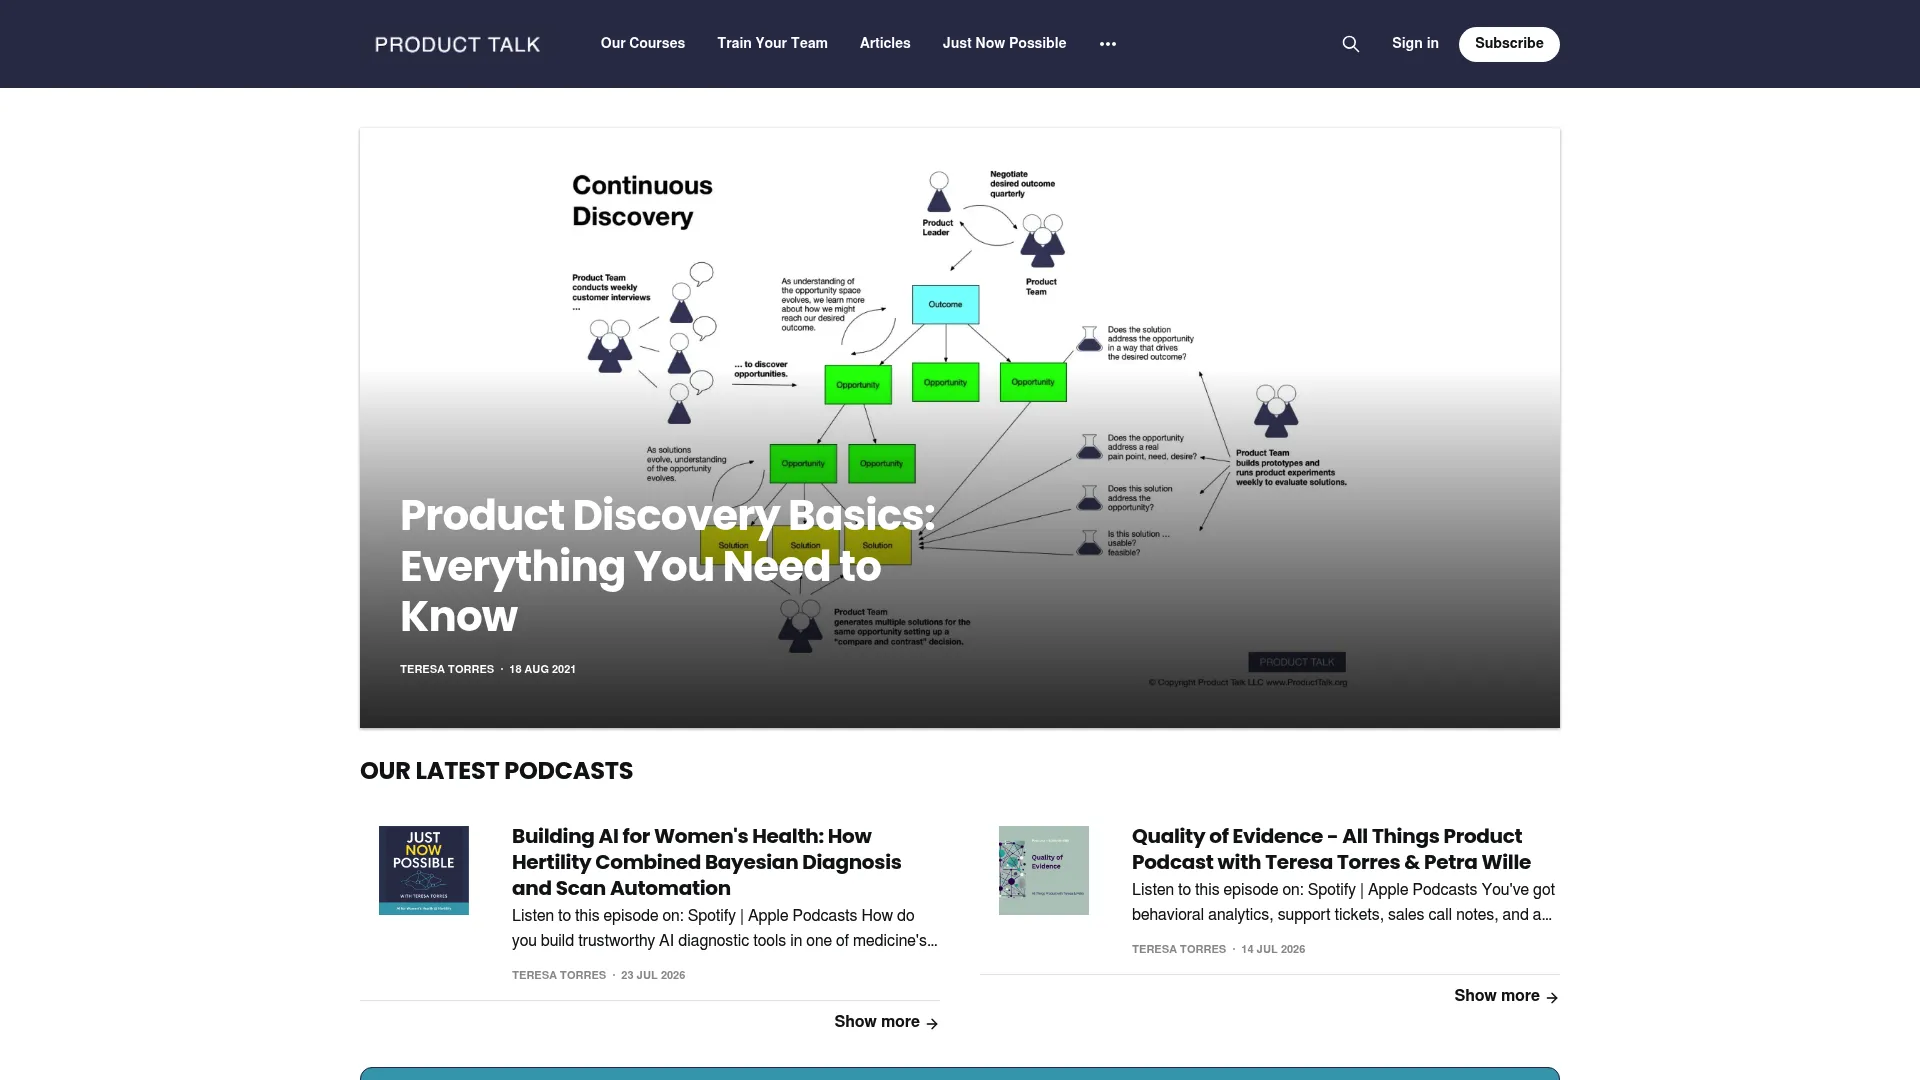
Task: Open the Quality of Evidence podcast article
Action: (1331, 849)
